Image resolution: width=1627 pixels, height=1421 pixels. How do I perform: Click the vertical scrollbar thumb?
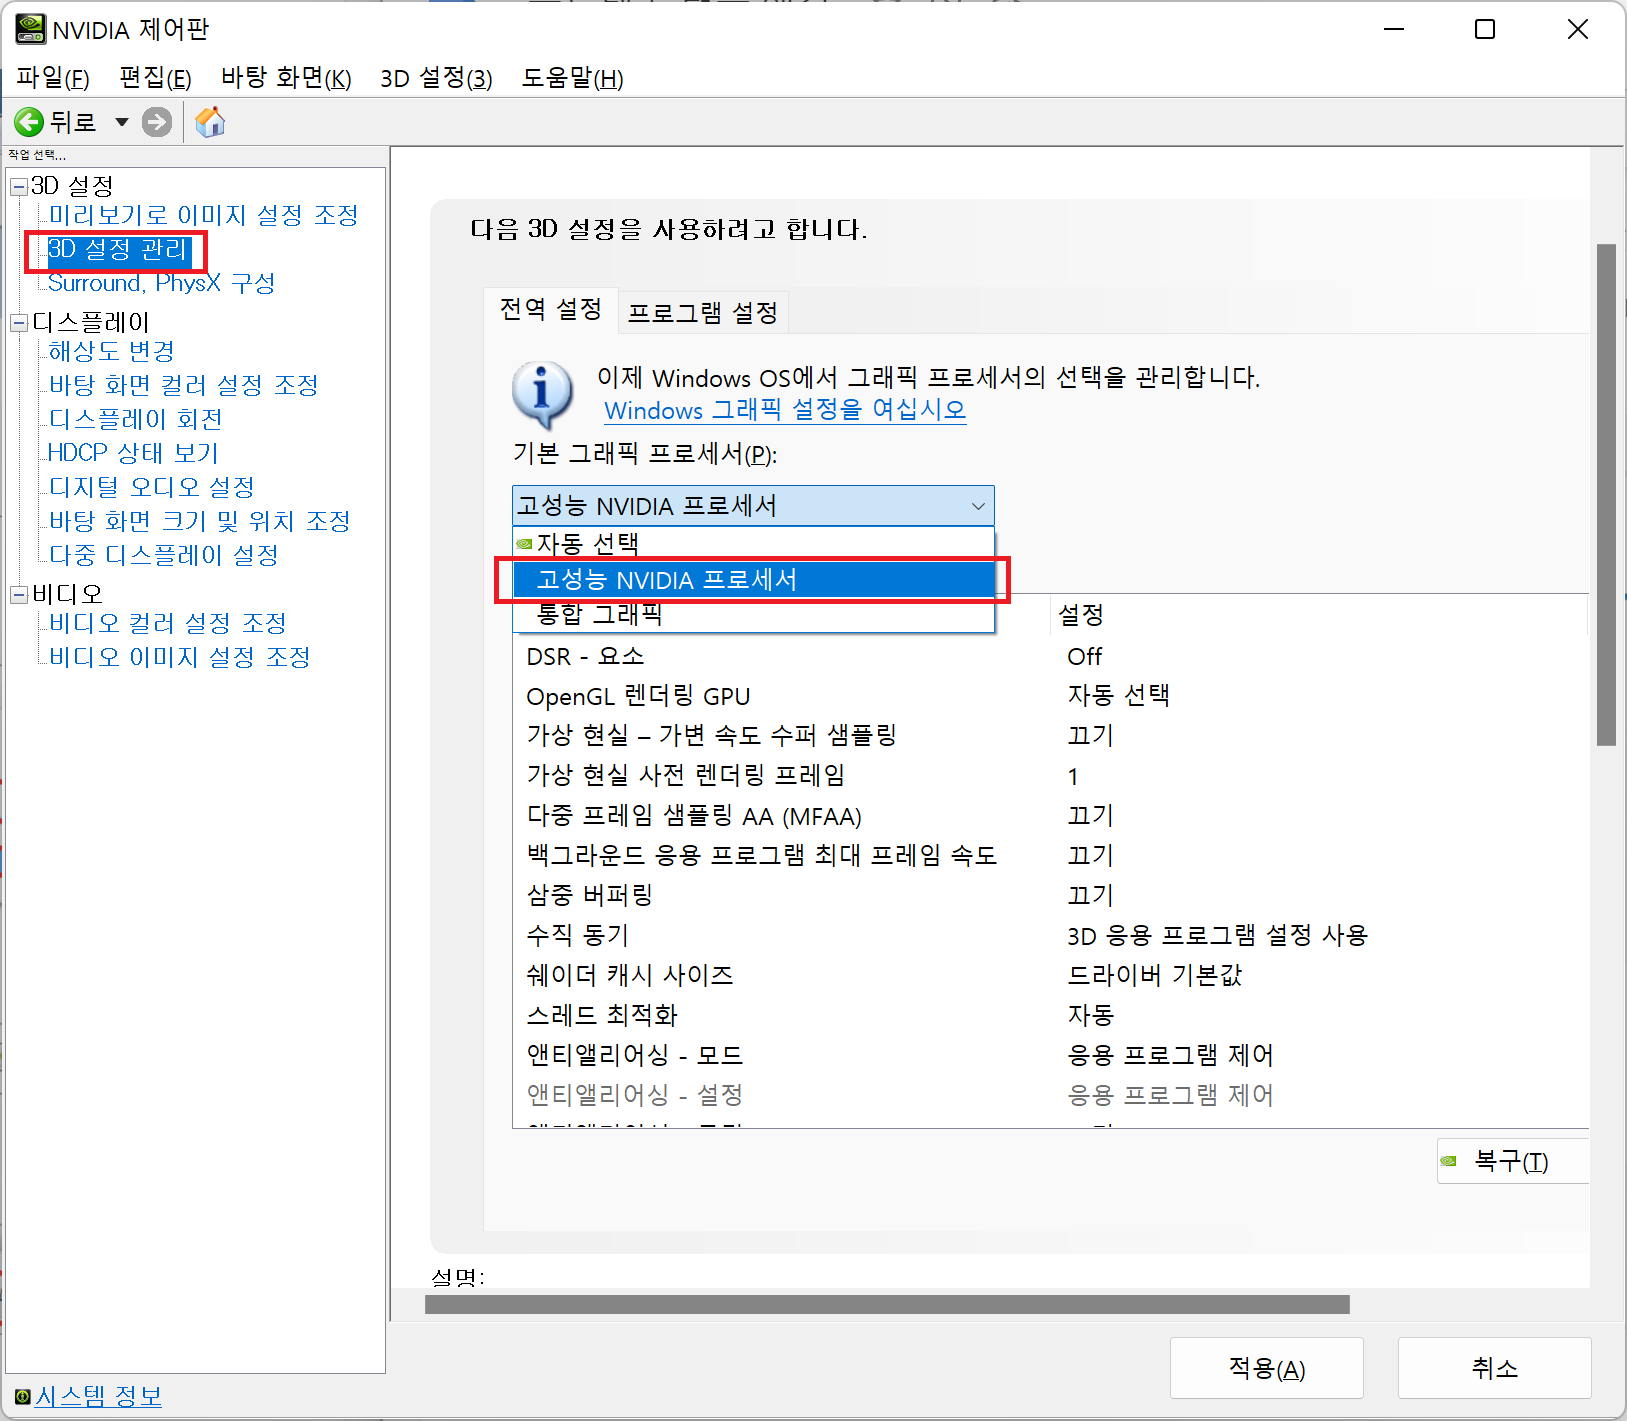pyautogui.click(x=1606, y=495)
